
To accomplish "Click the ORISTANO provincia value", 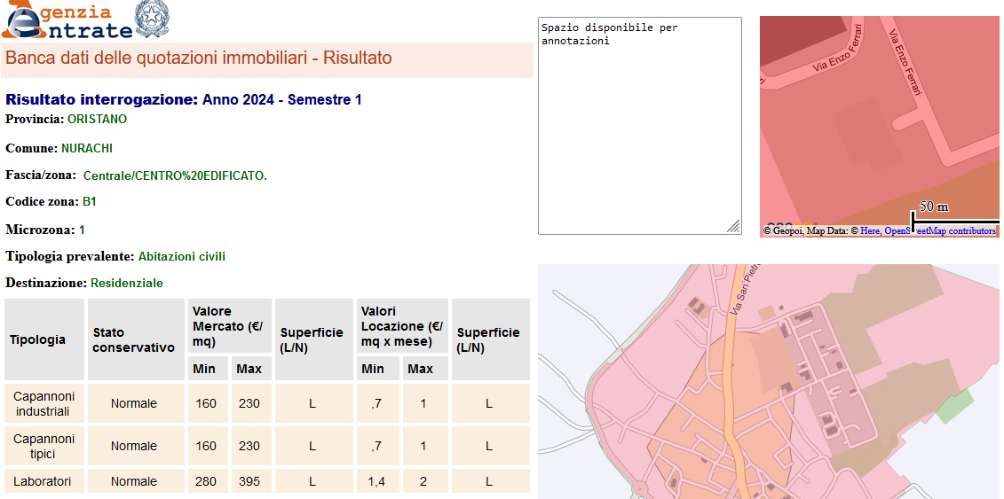I will pos(97,119).
